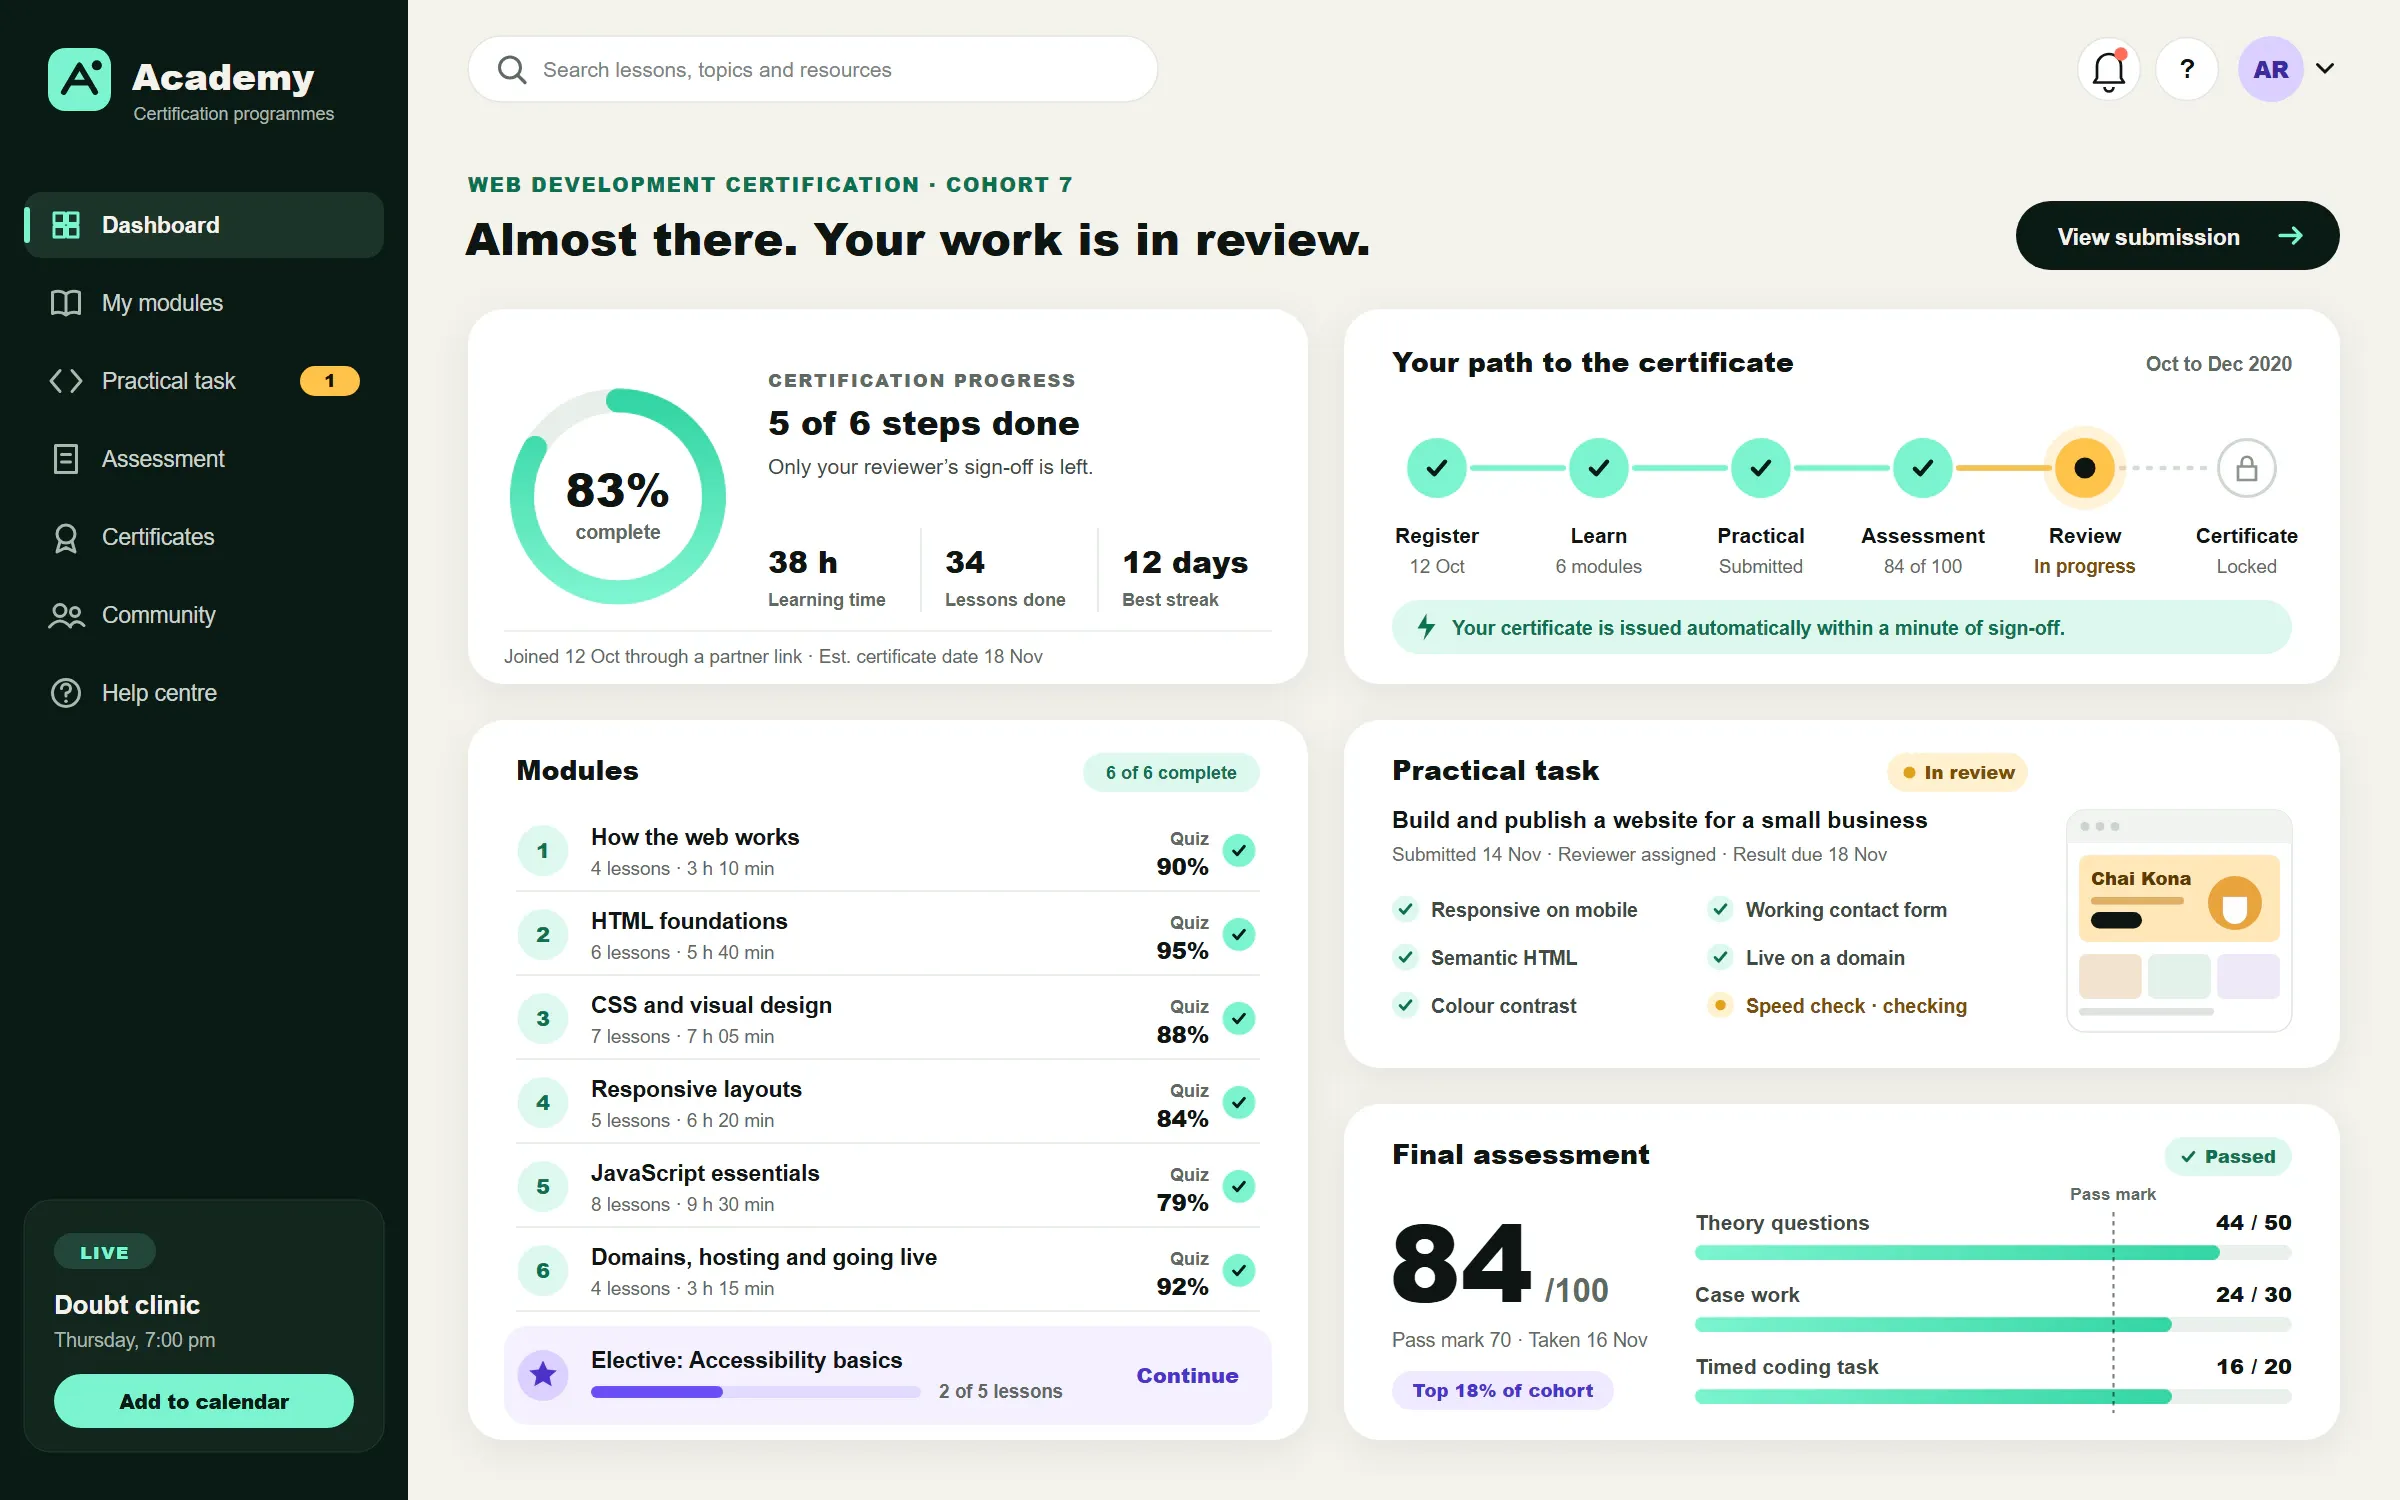The height and width of the screenshot is (1500, 2400).
Task: Click the Top 18% of cohort badge
Action: pos(1502,1390)
